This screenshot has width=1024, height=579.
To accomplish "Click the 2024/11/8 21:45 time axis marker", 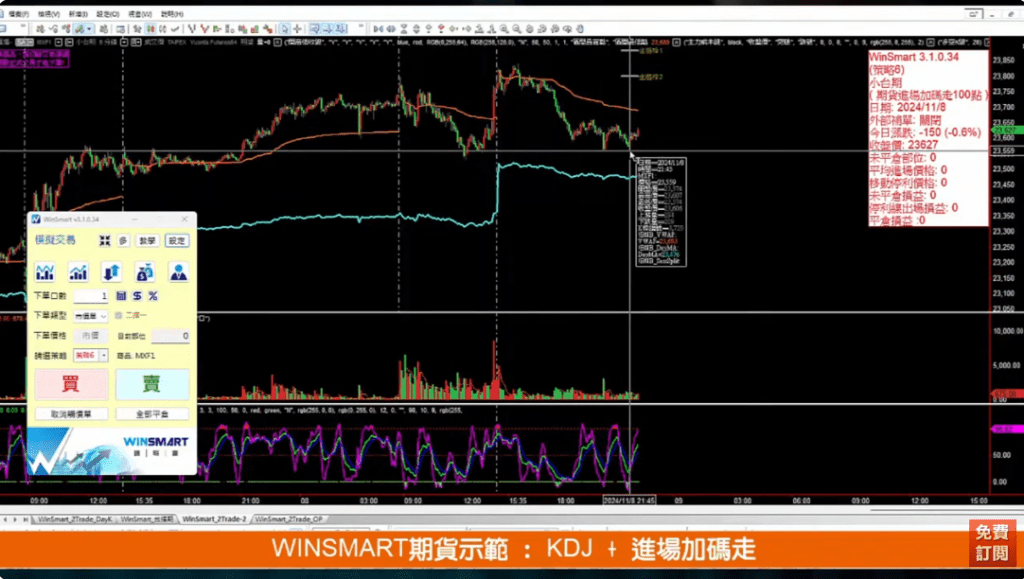I will [x=630, y=501].
